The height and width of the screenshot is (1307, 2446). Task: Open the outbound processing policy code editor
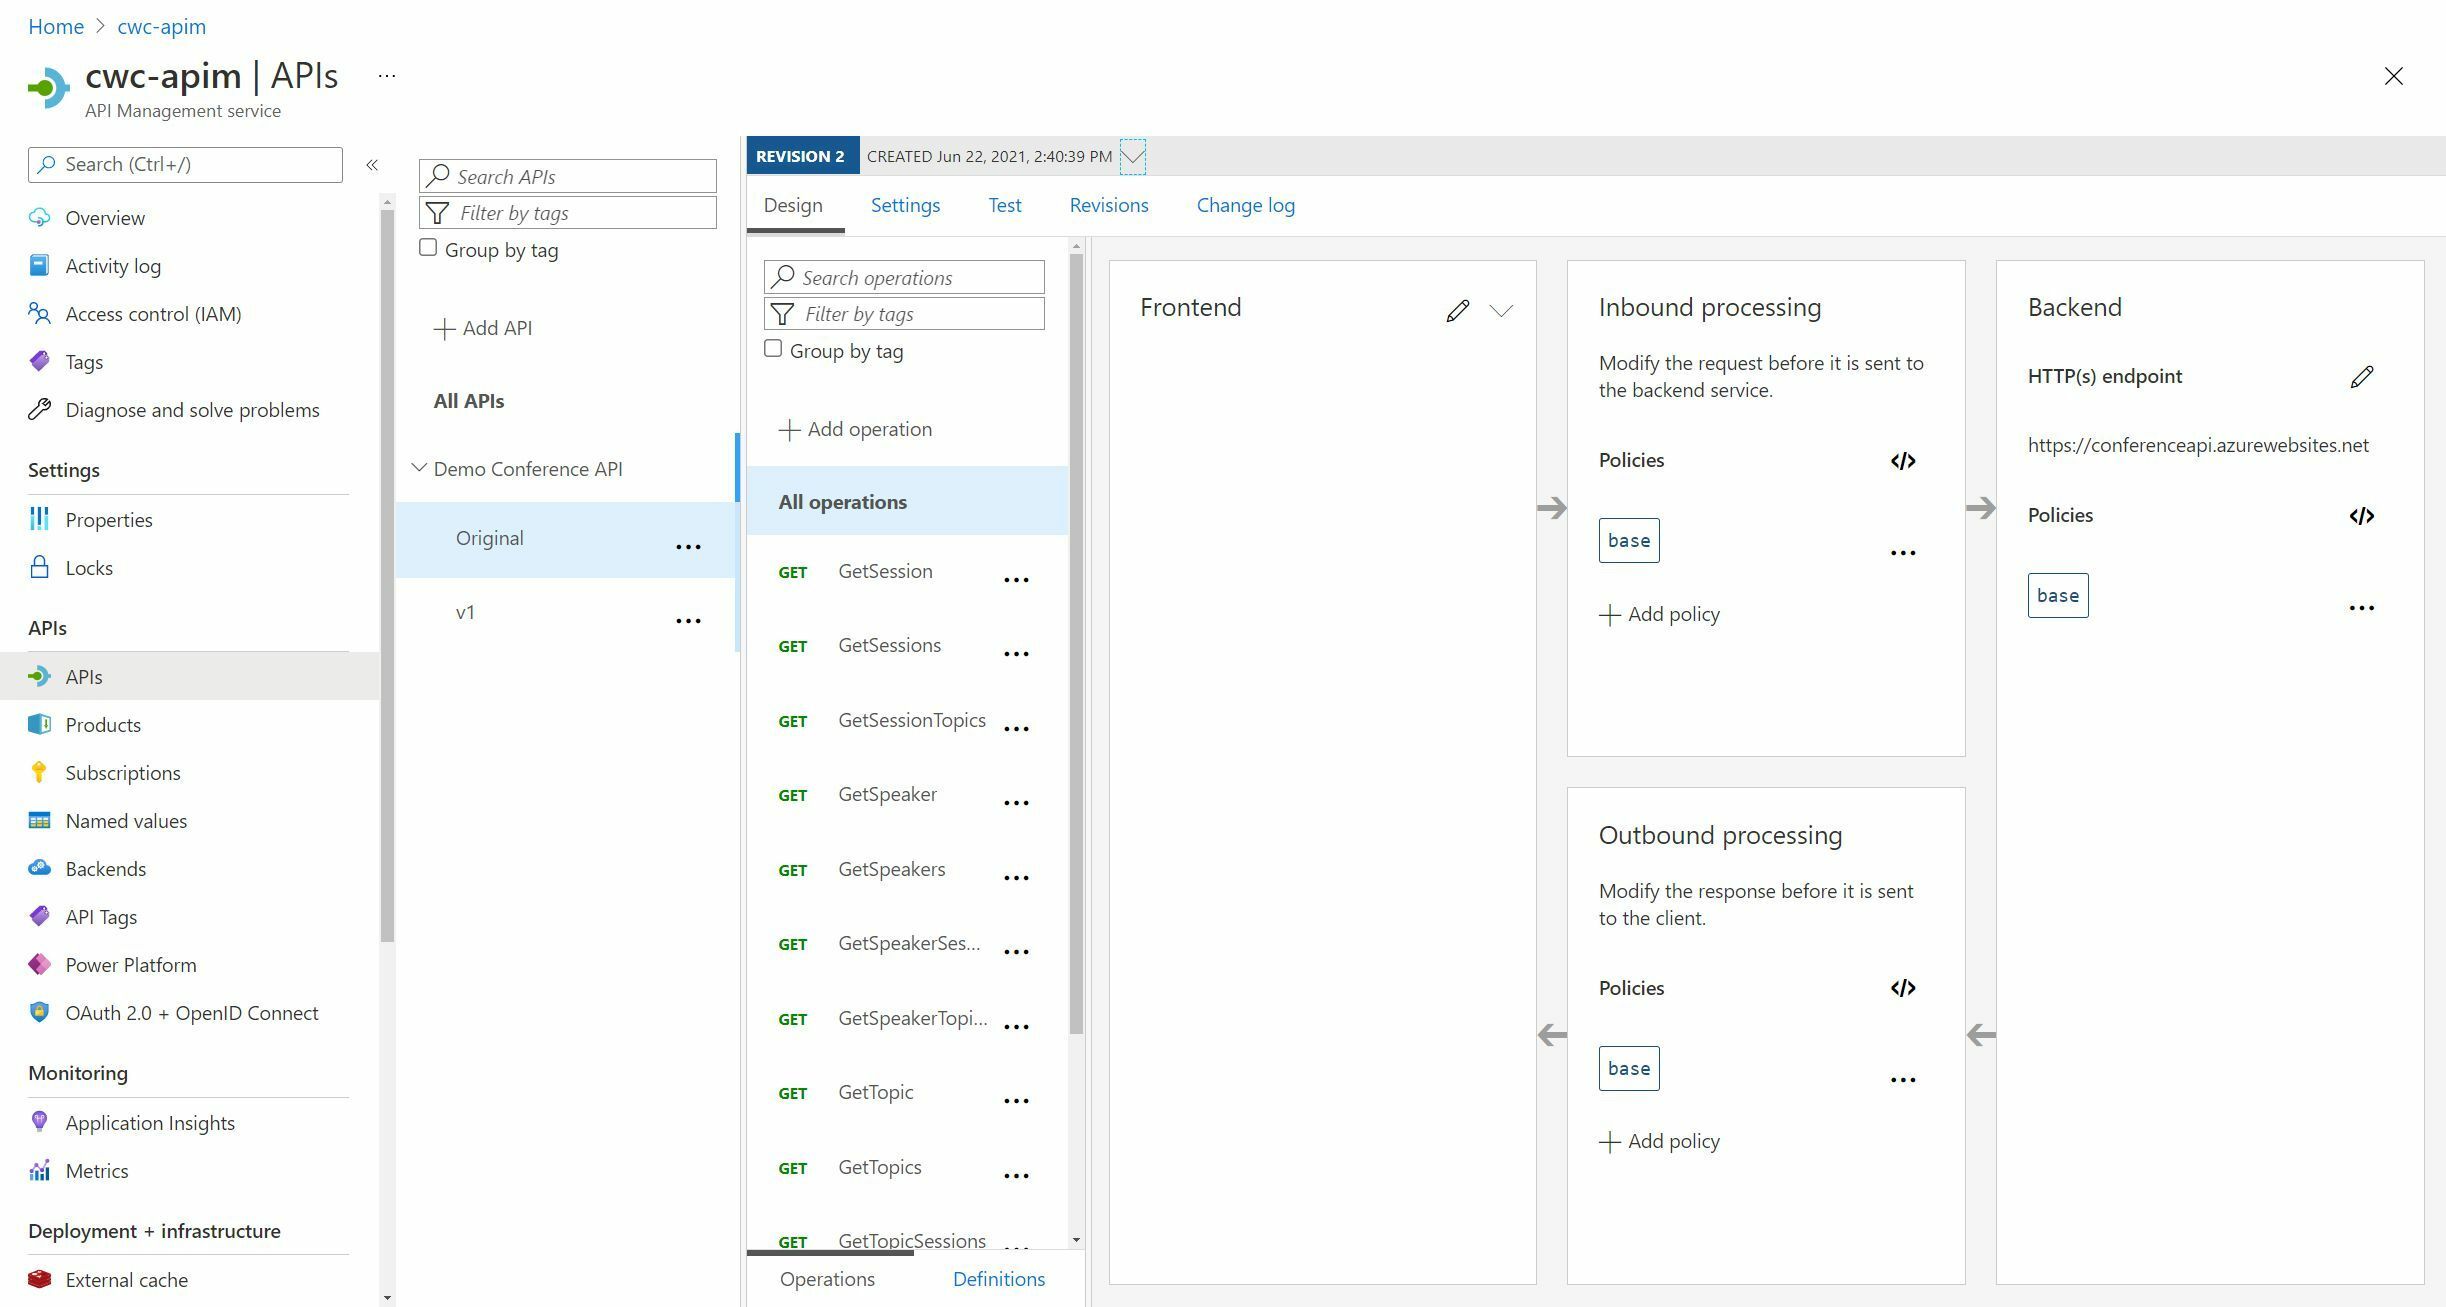tap(1903, 988)
